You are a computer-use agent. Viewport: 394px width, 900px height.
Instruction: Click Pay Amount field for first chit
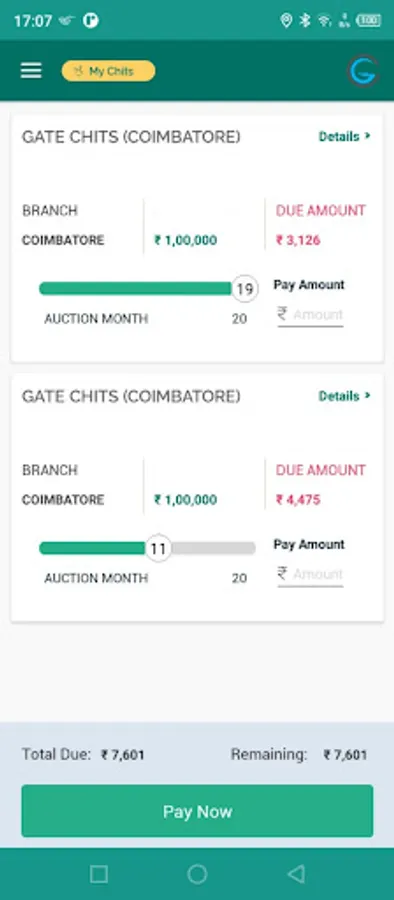310,315
